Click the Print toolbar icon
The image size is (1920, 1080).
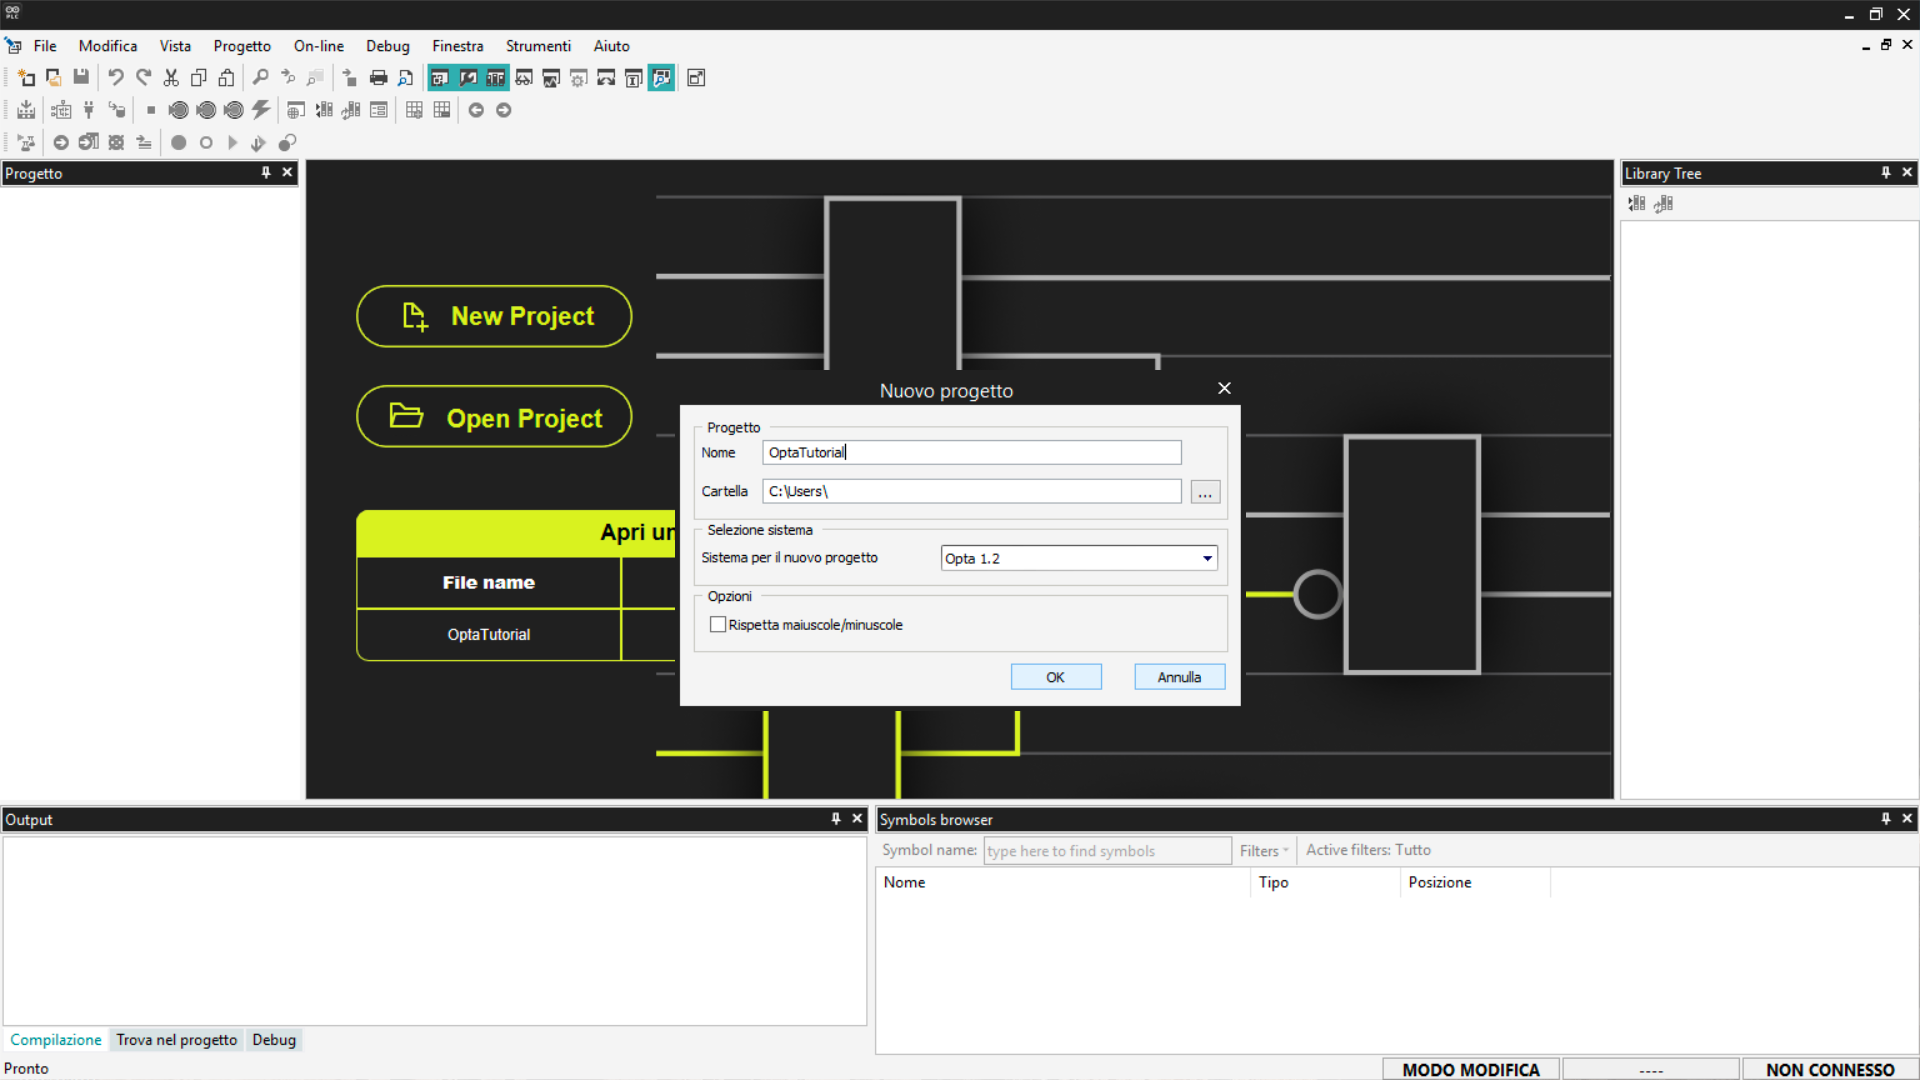[378, 78]
